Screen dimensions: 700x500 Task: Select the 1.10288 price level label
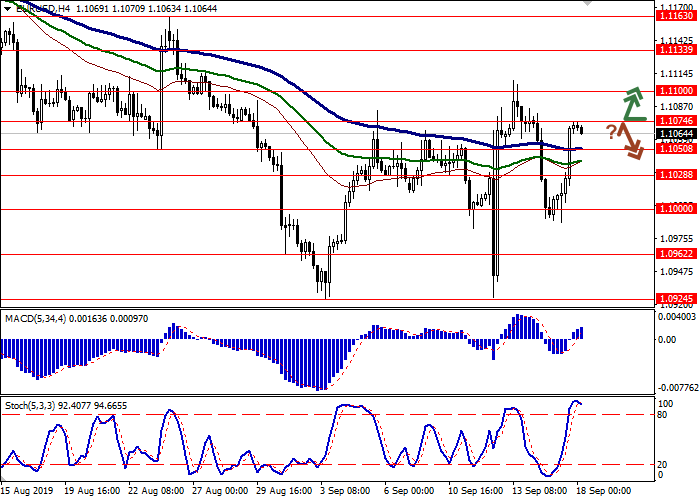(x=675, y=174)
